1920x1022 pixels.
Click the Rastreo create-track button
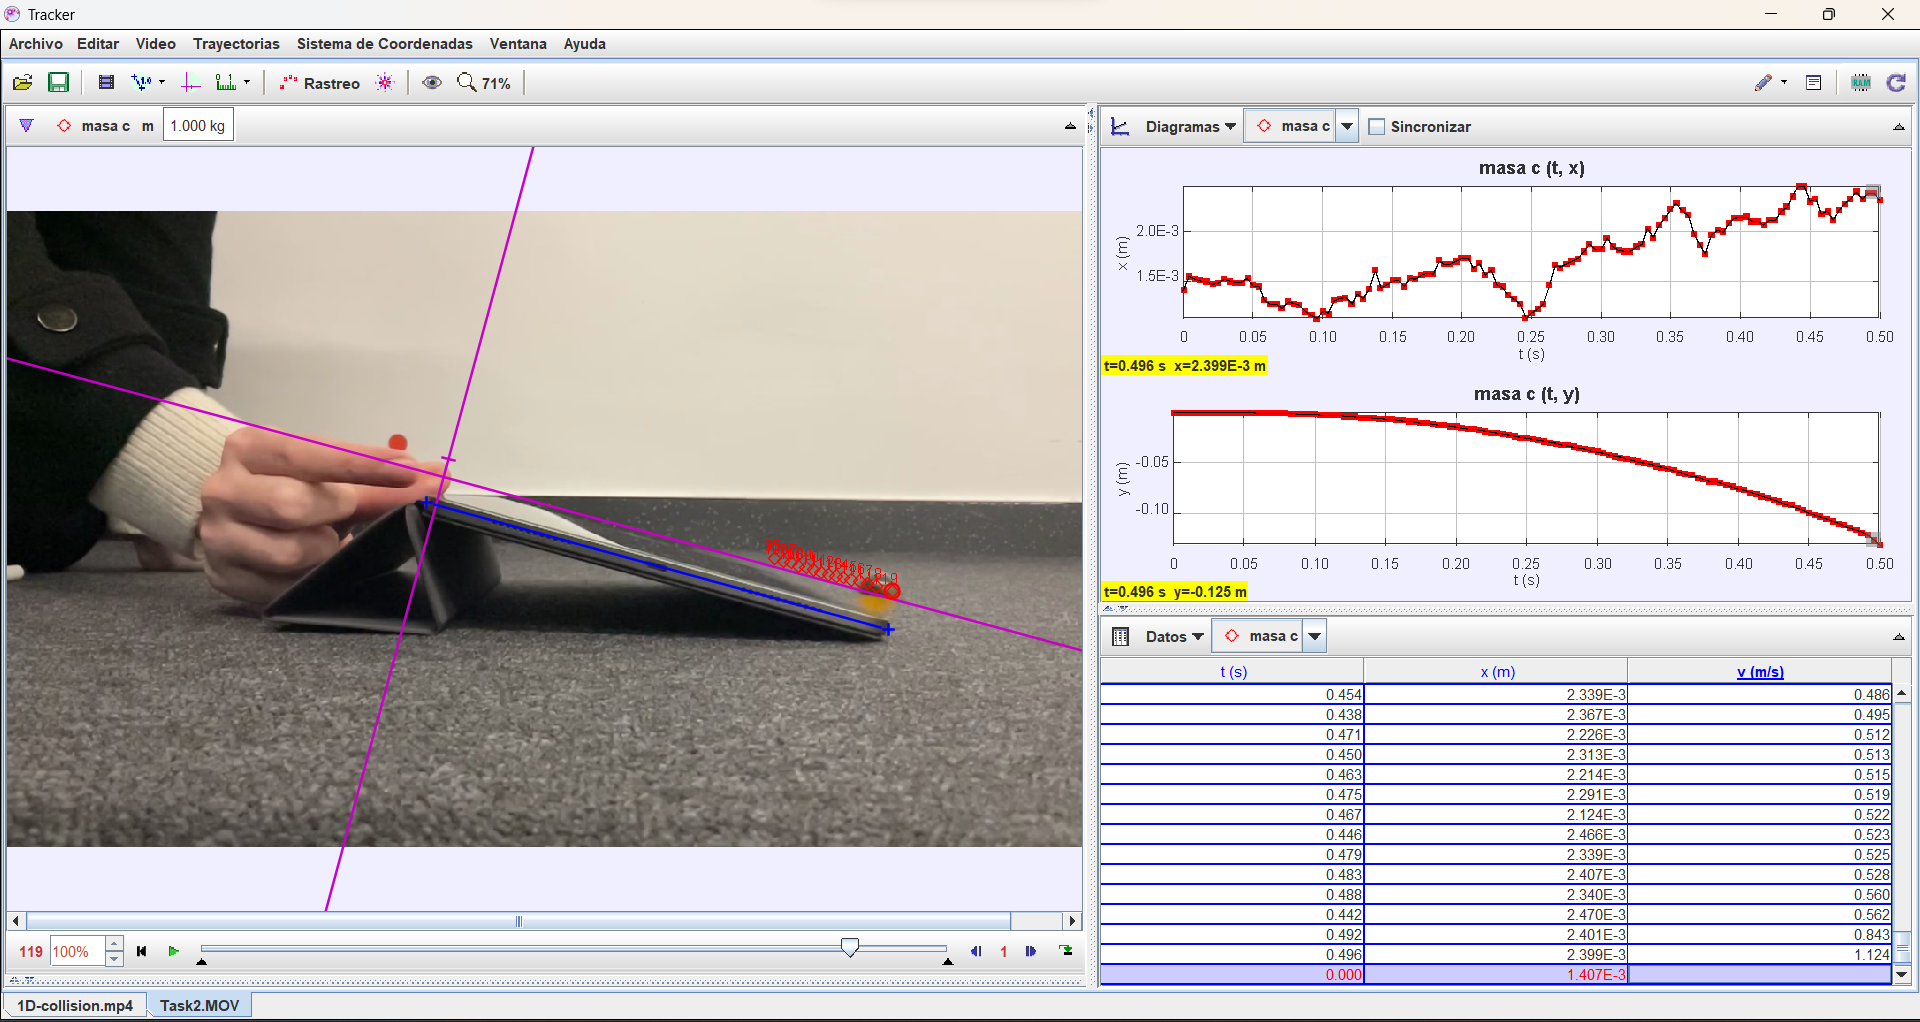click(320, 84)
